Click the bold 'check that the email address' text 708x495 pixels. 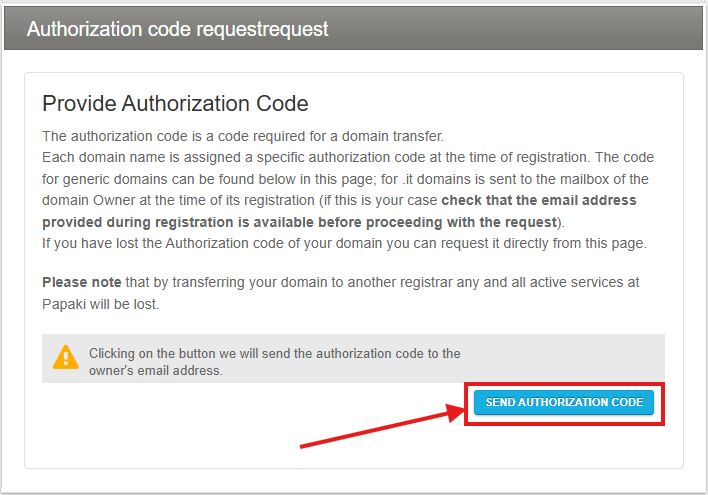pyautogui.click(x=539, y=200)
